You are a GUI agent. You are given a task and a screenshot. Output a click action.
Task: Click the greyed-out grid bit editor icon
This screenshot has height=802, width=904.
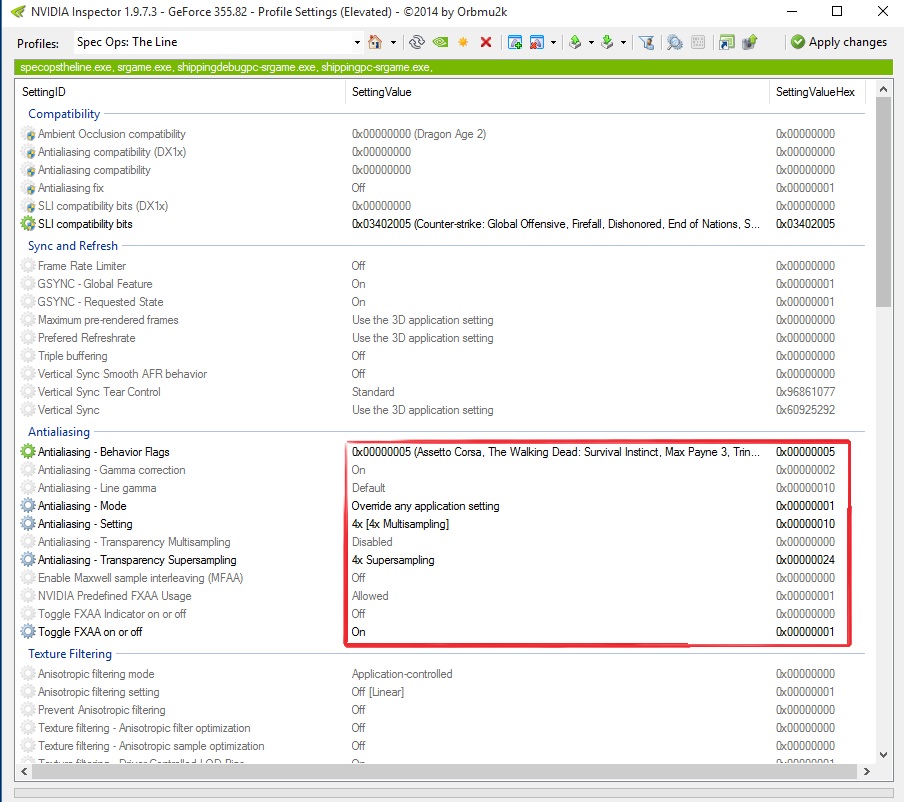[698, 42]
